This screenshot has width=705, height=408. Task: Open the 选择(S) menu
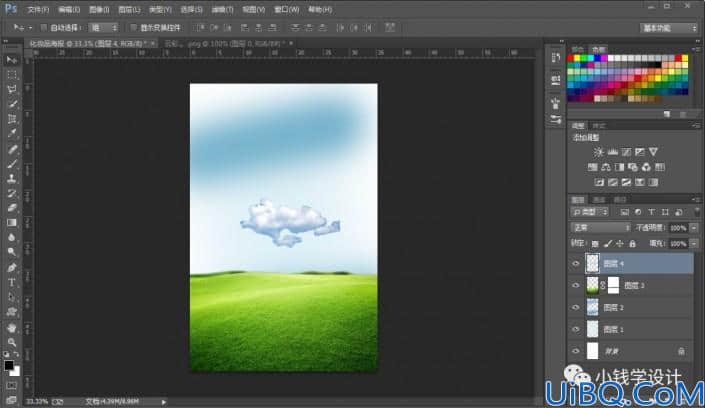pyautogui.click(x=191, y=9)
